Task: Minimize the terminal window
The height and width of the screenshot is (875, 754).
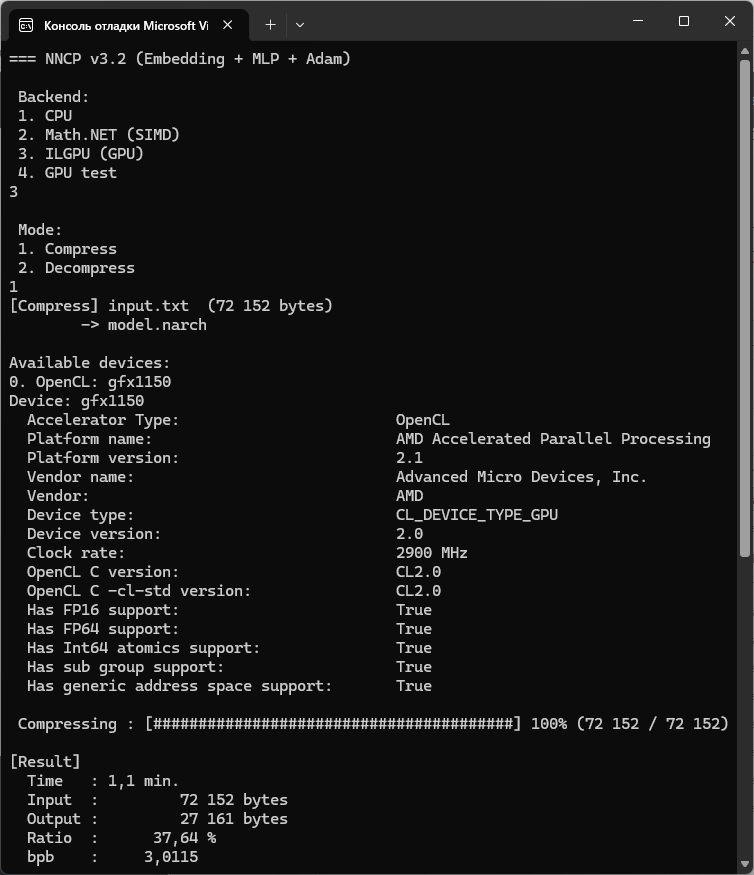Action: point(638,21)
